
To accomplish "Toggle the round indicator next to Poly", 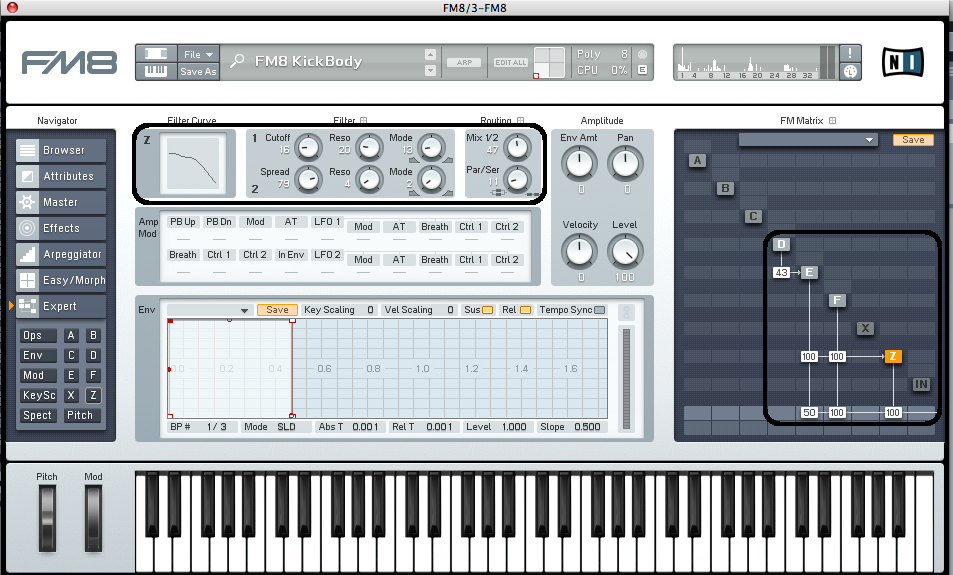I will click(642, 54).
